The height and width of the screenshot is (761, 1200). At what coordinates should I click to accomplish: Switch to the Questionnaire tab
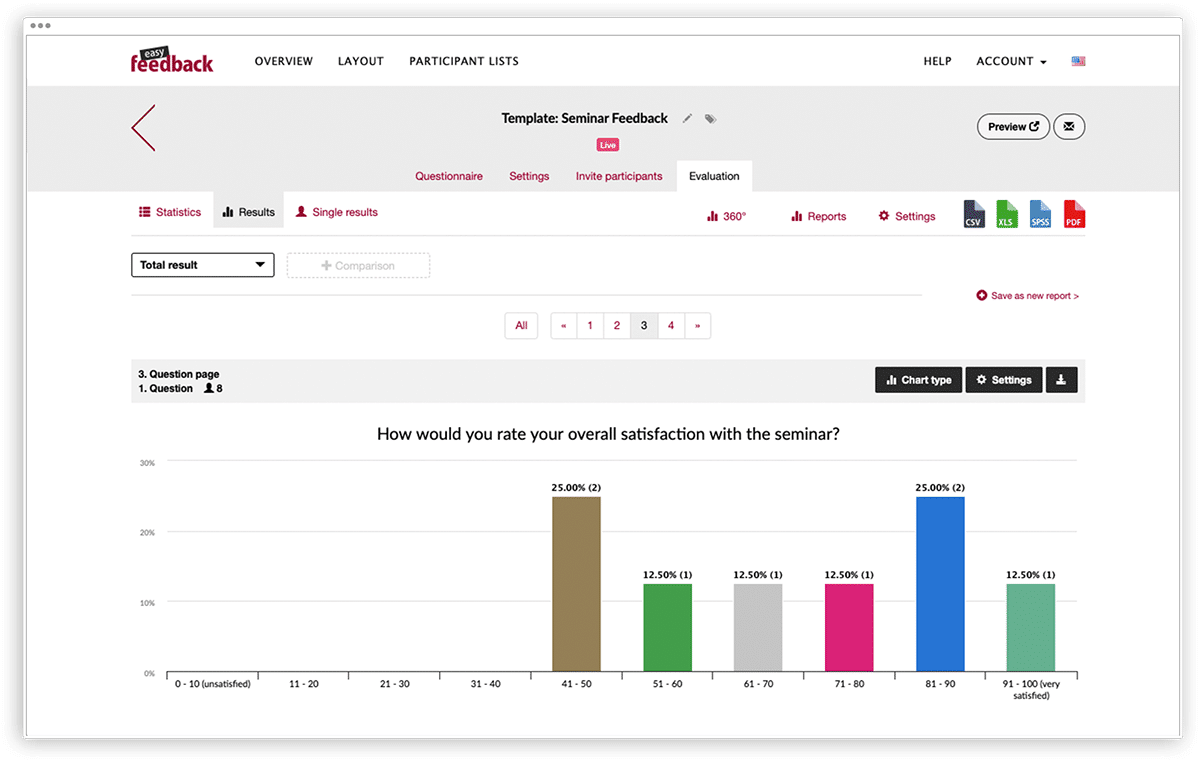[x=449, y=176]
